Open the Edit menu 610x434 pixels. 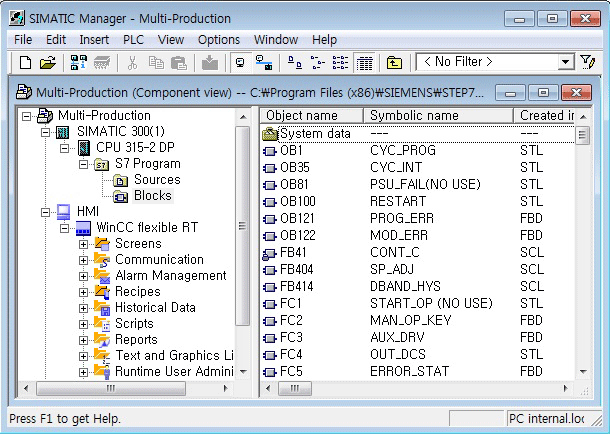[56, 40]
